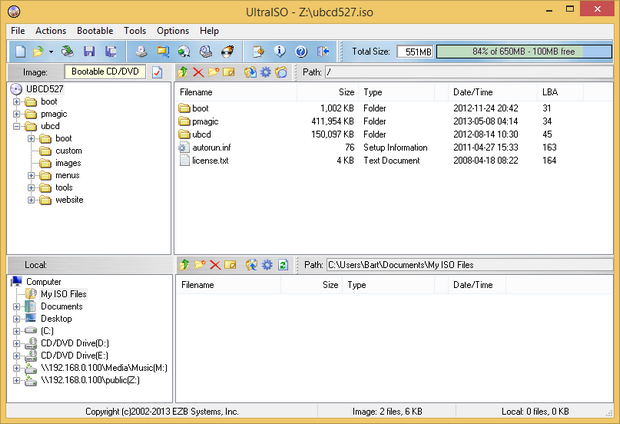
Task: Click the red X delete icon in the Local toolbar
Action: click(215, 265)
